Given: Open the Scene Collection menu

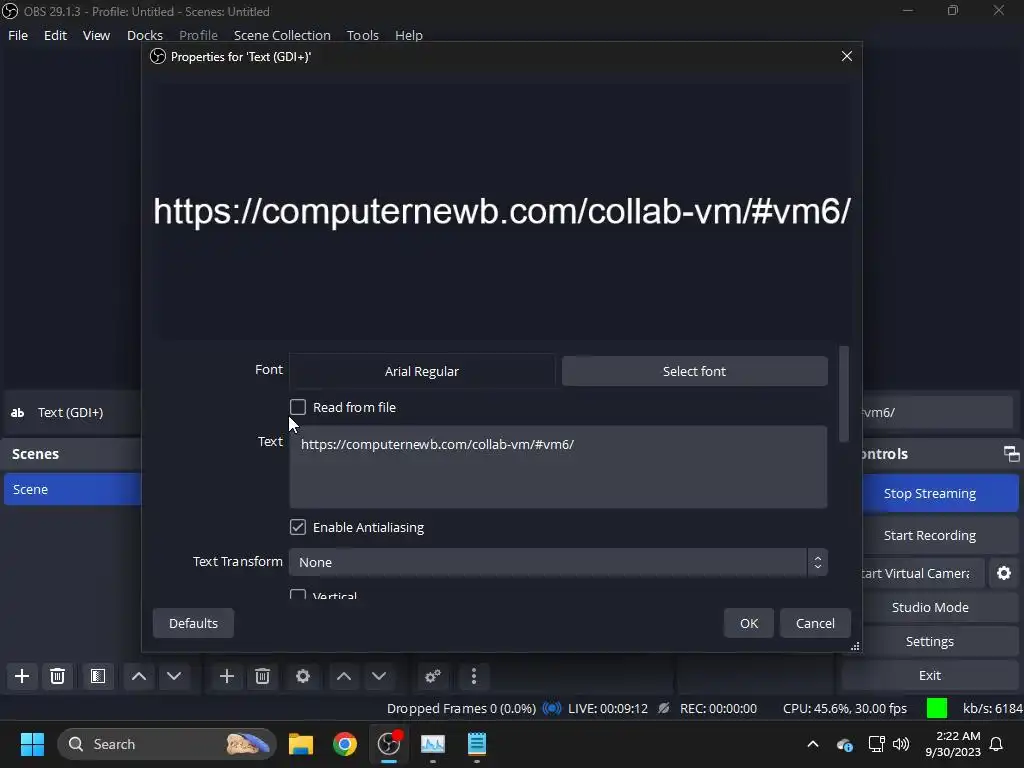Looking at the screenshot, I should 282,35.
